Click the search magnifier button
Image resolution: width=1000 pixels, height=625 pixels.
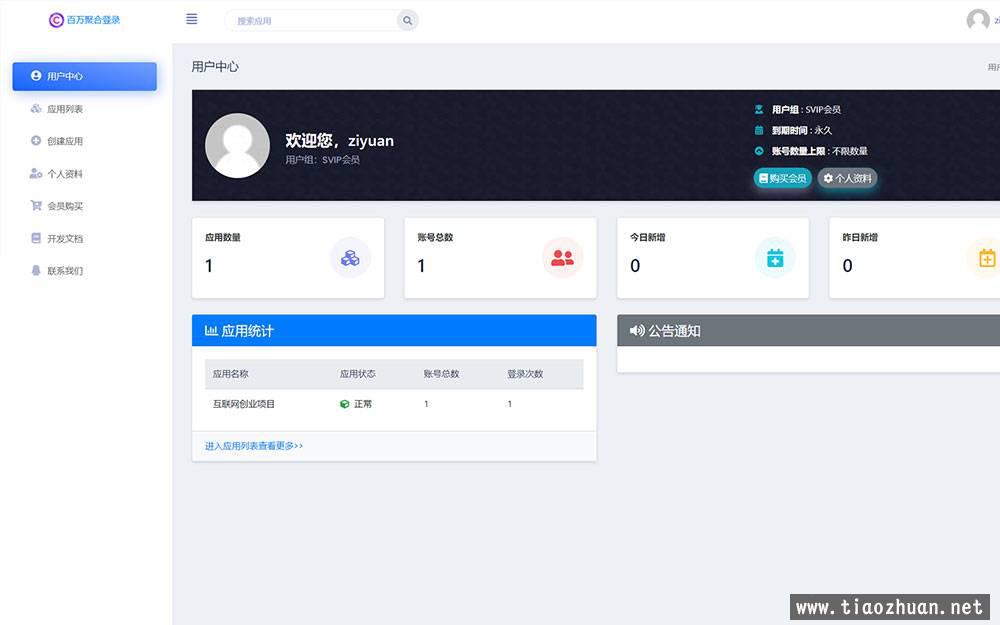[x=407, y=20]
